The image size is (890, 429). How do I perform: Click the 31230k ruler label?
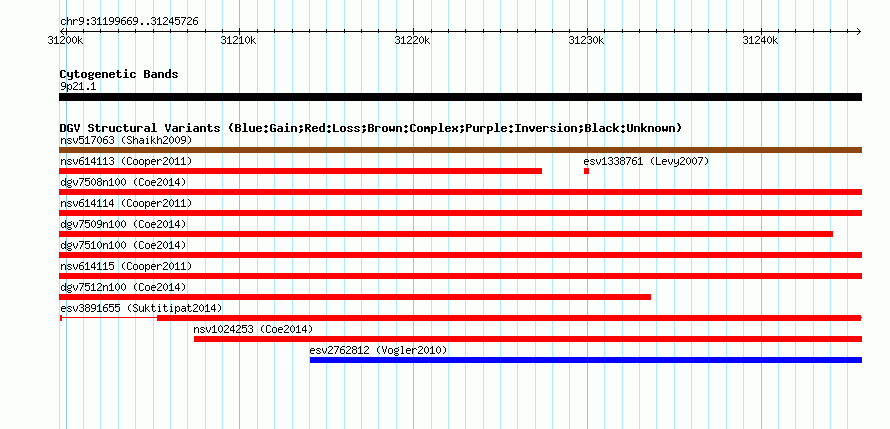pyautogui.click(x=587, y=41)
